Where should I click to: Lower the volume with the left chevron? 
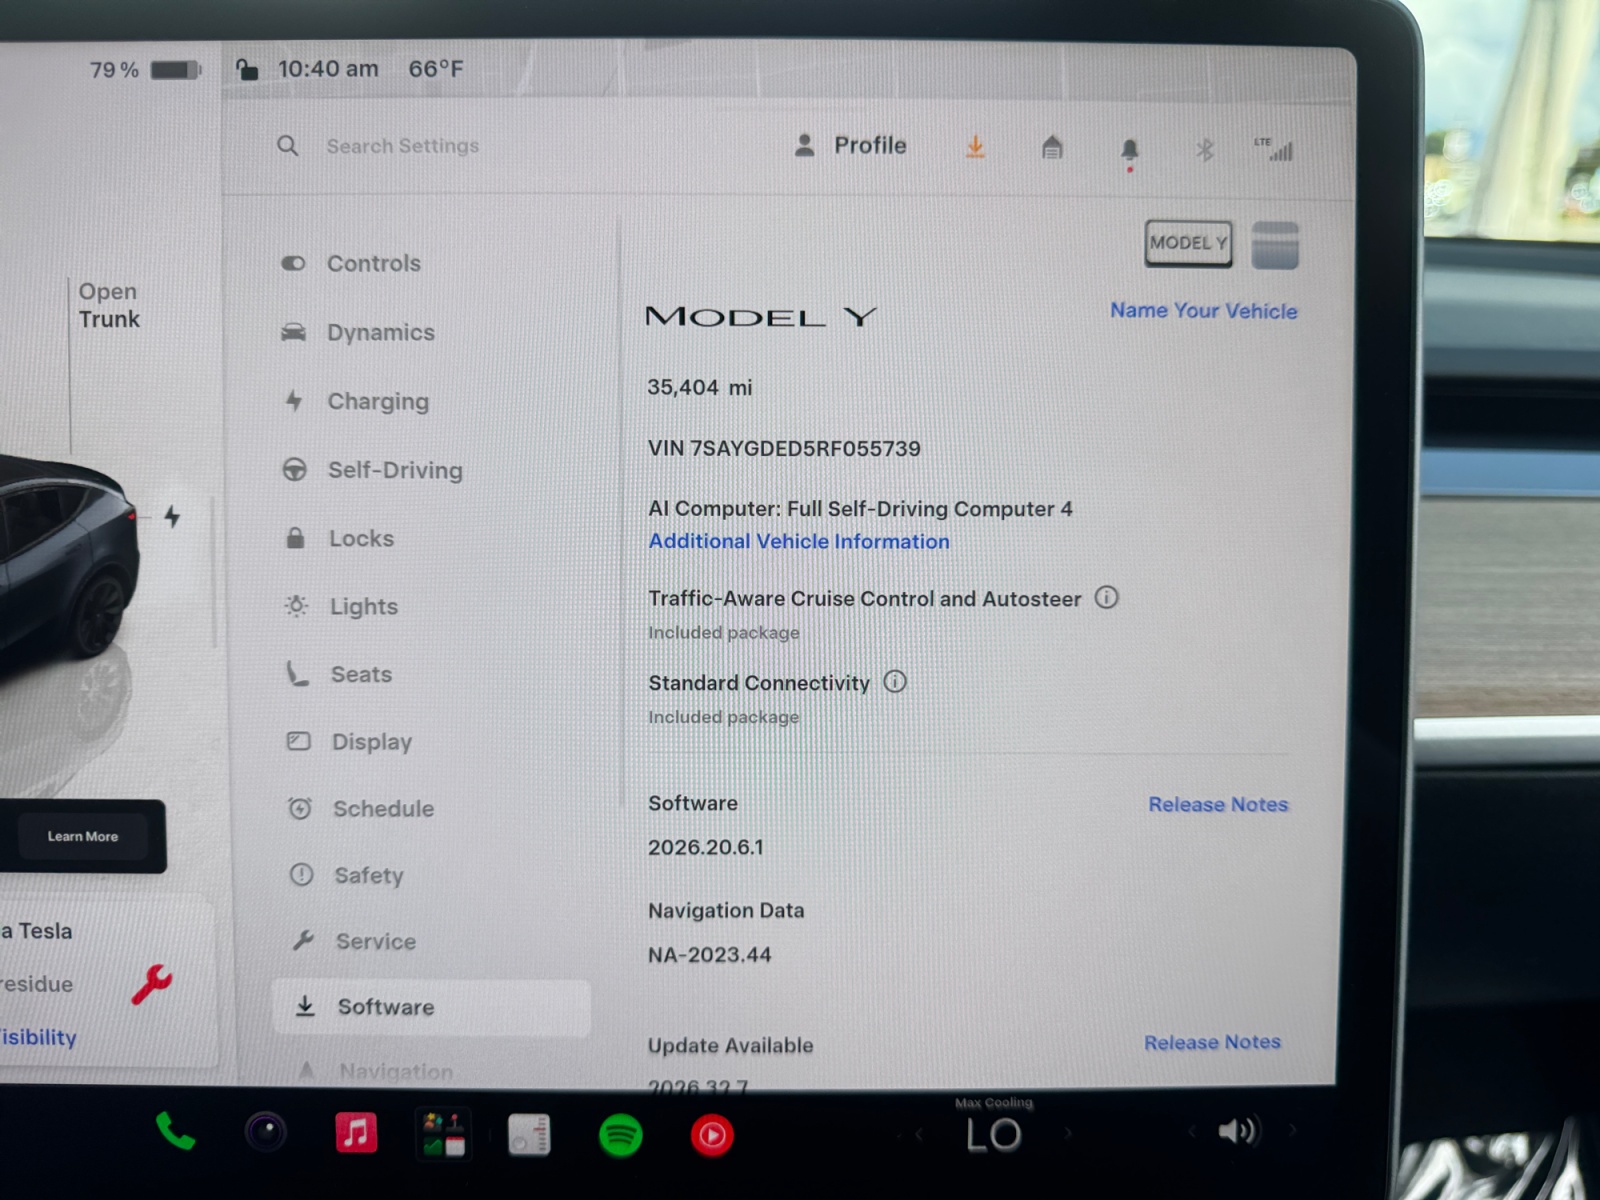[x=1192, y=1131]
